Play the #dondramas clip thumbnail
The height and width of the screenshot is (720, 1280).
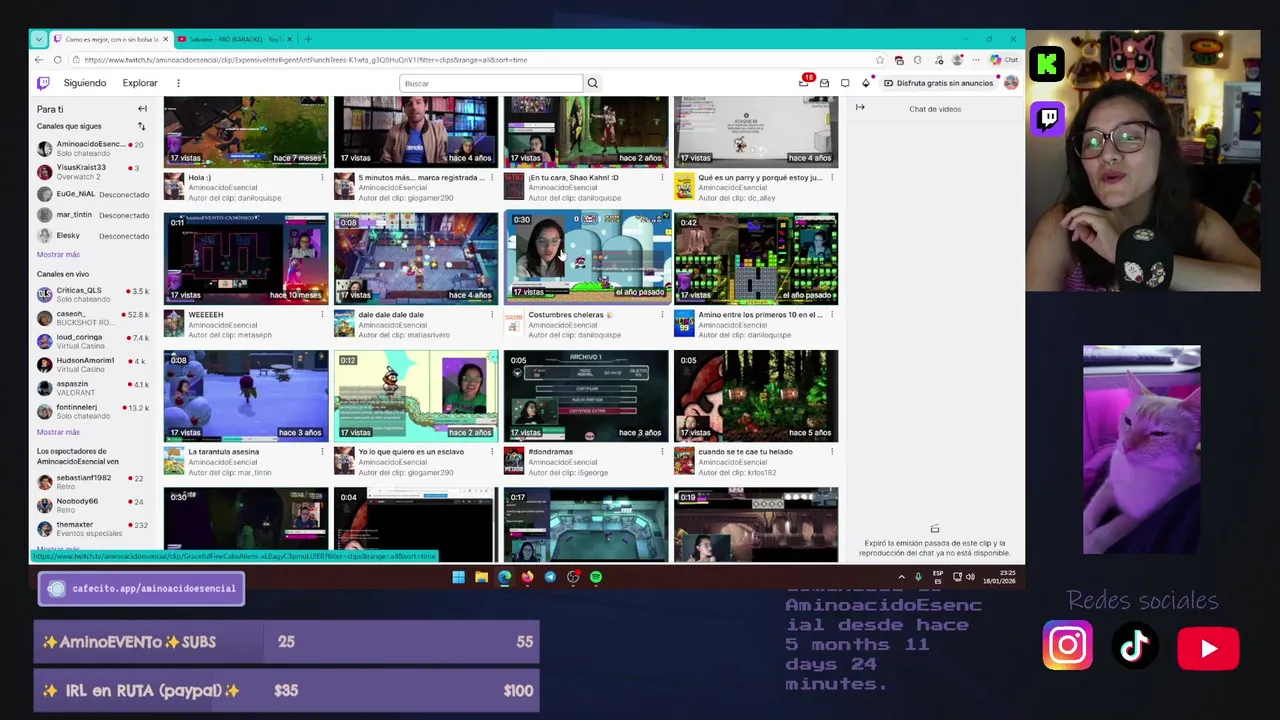(x=586, y=396)
